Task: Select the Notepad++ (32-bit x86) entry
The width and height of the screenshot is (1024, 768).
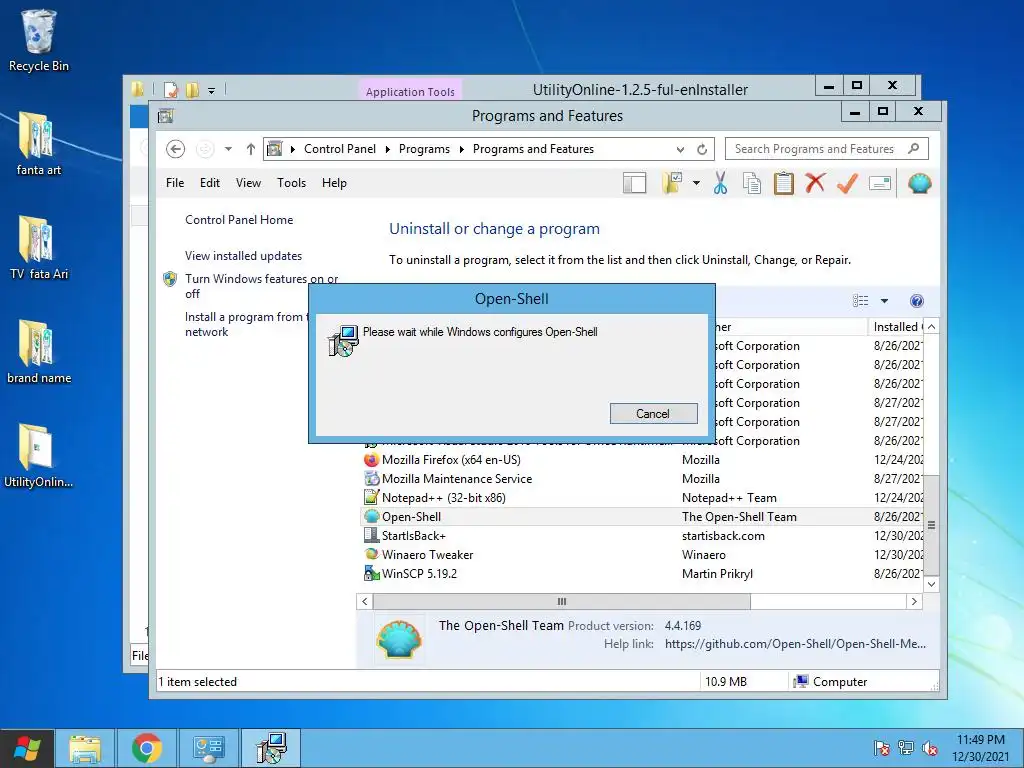Action: [x=642, y=498]
